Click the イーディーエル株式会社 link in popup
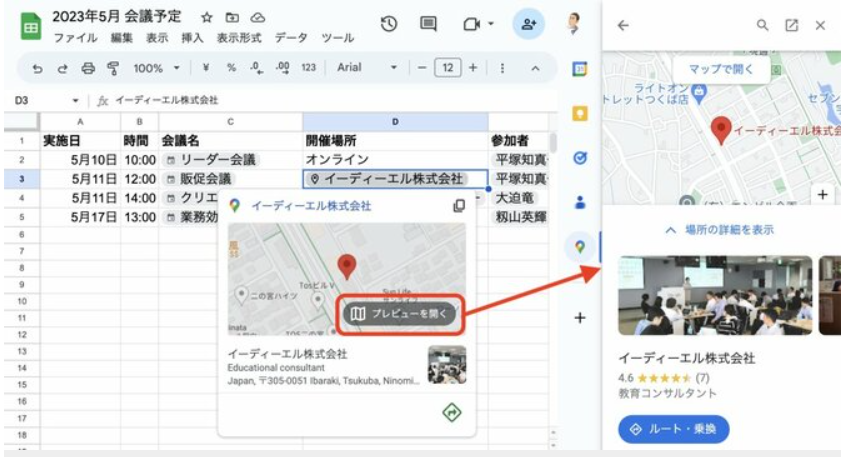This screenshot has width=862, height=457. [x=311, y=206]
